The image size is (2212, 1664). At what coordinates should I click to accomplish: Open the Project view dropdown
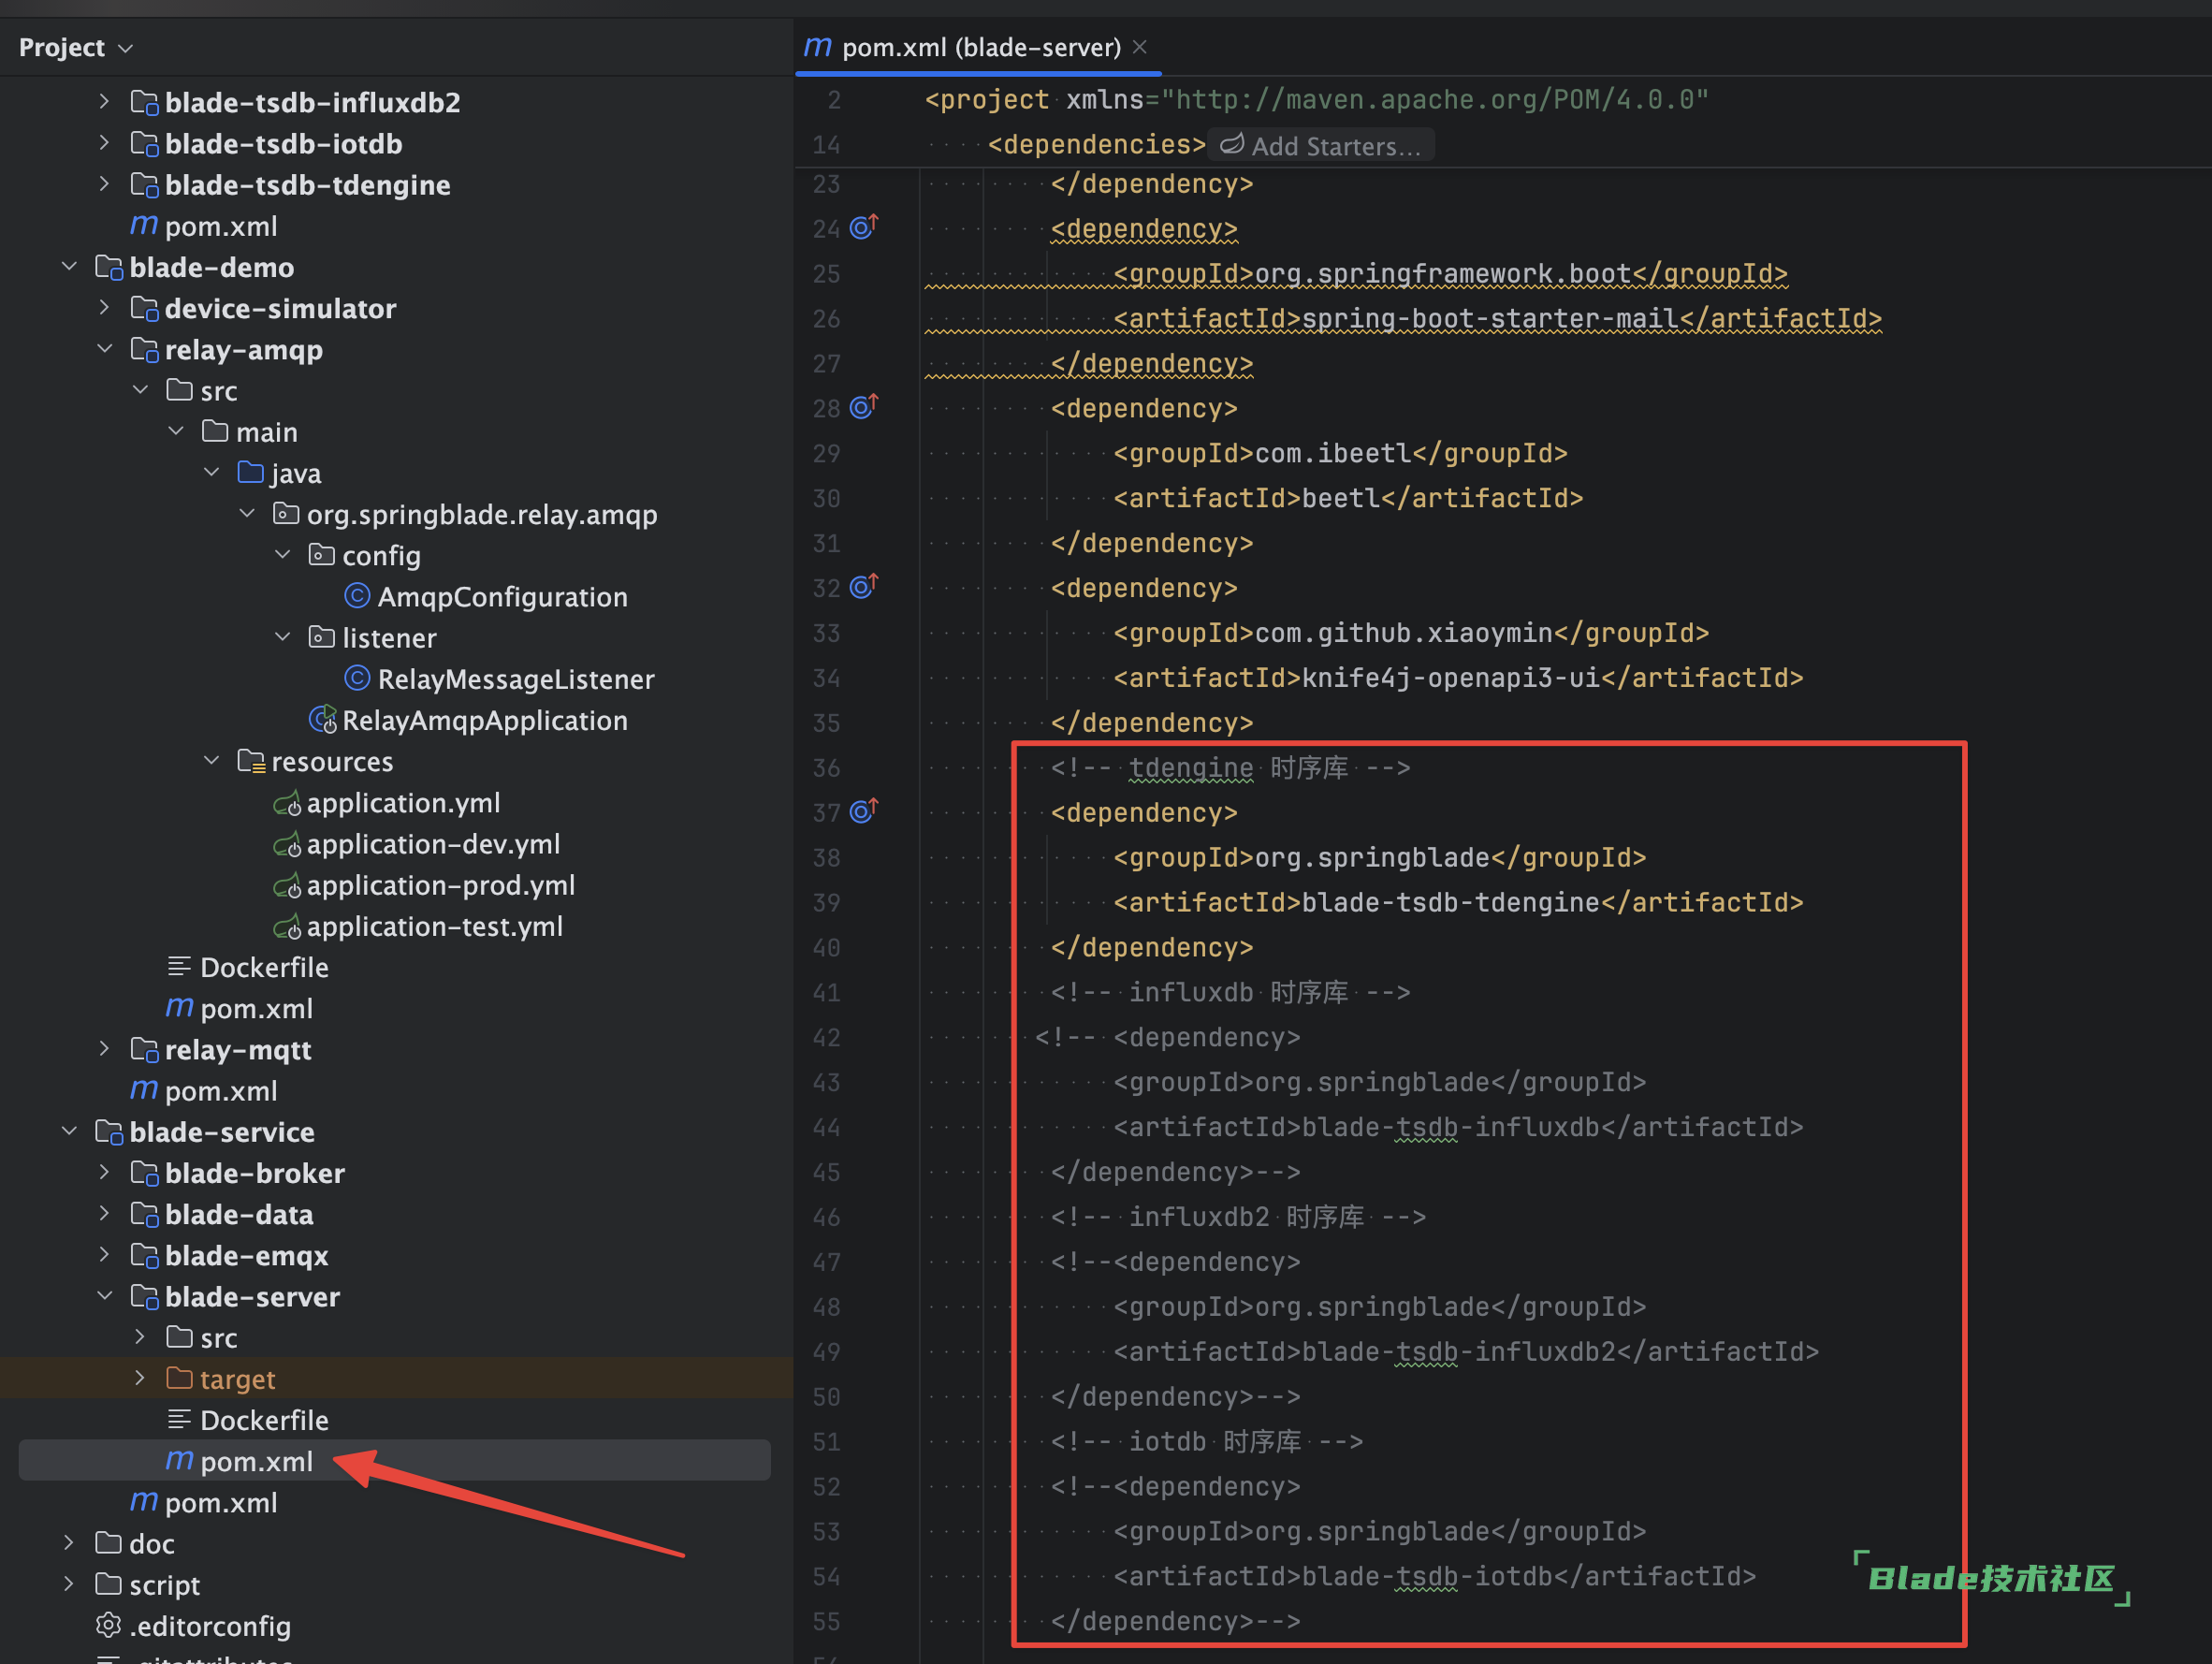coord(76,47)
